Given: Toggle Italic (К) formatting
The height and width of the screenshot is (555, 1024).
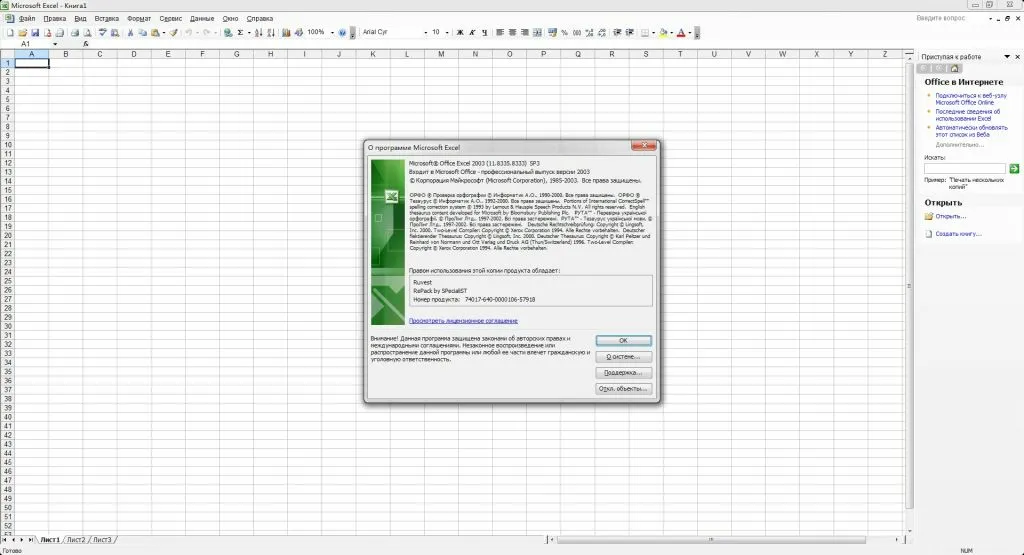Looking at the screenshot, I should pyautogui.click(x=471, y=32).
